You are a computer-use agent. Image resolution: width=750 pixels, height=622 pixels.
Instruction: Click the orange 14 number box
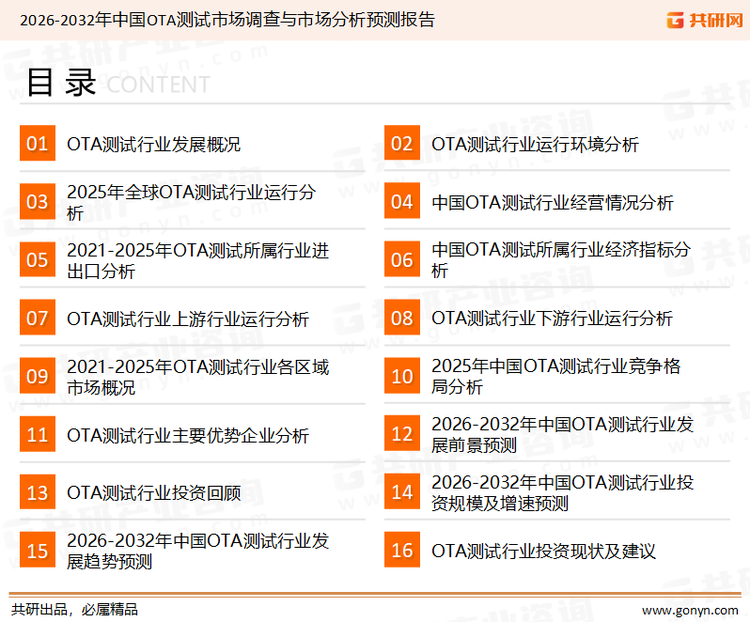click(x=402, y=492)
